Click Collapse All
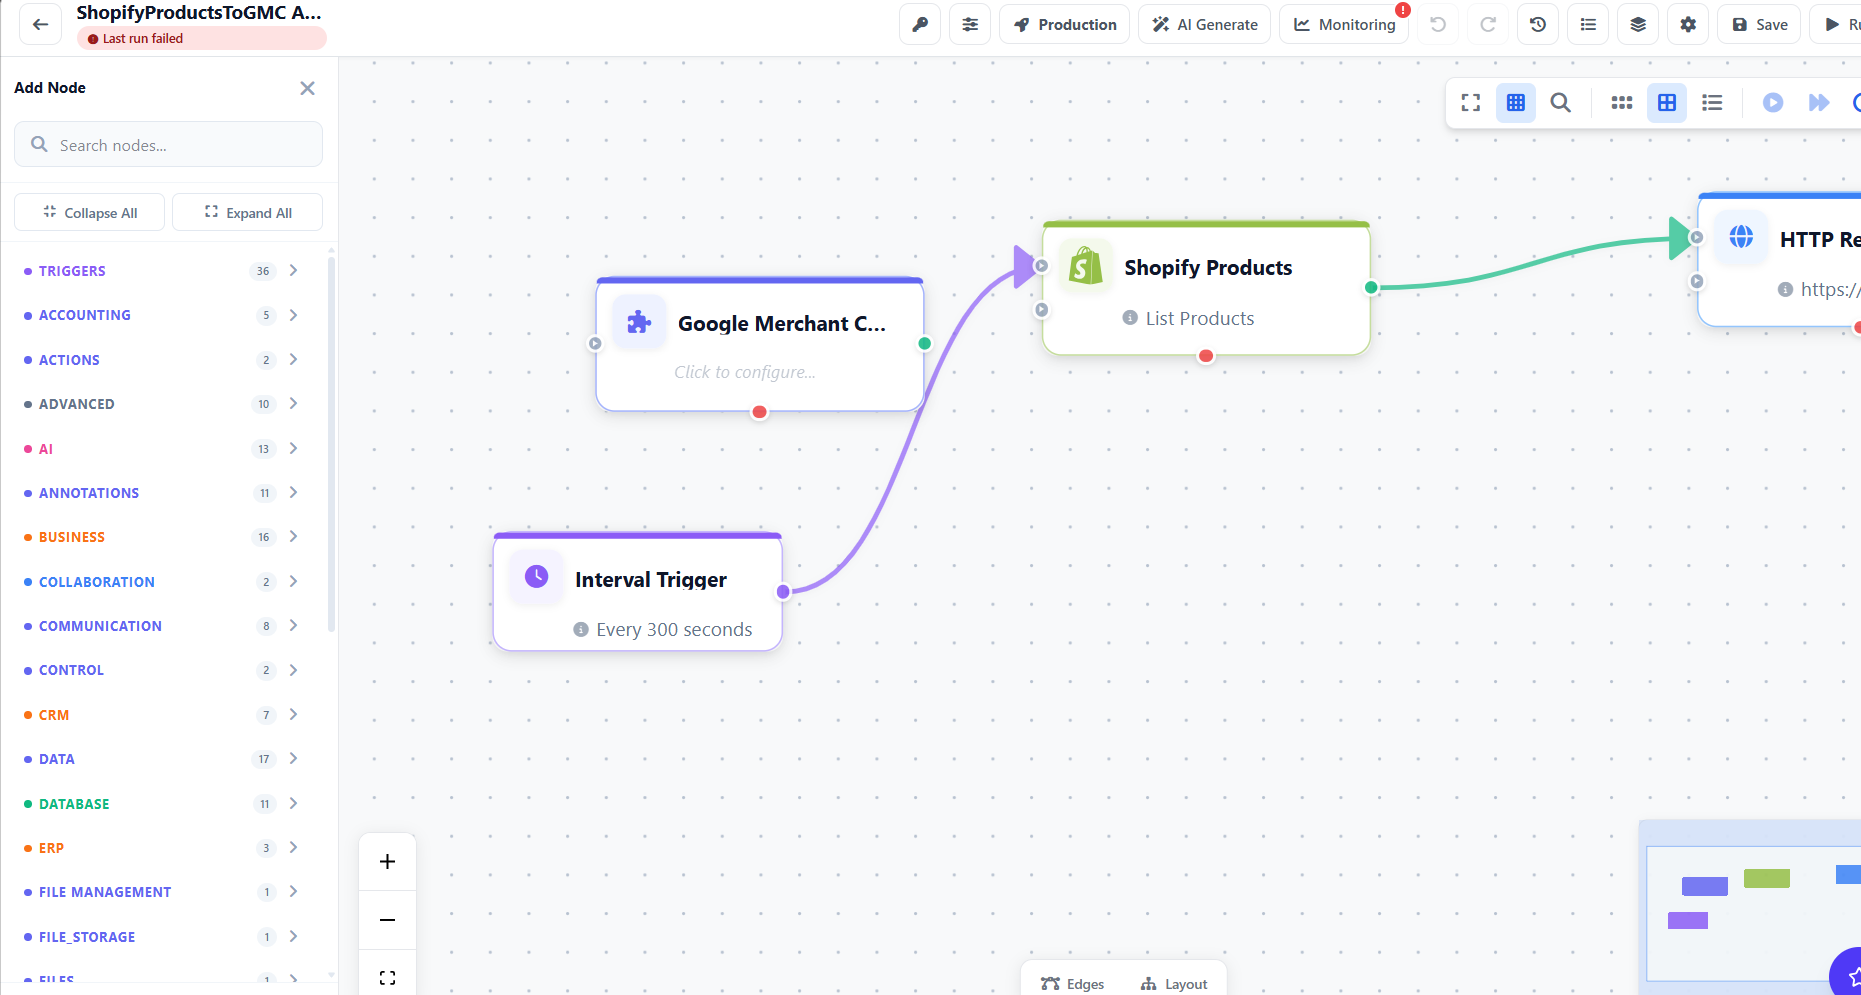This screenshot has height=995, width=1861. [x=89, y=212]
